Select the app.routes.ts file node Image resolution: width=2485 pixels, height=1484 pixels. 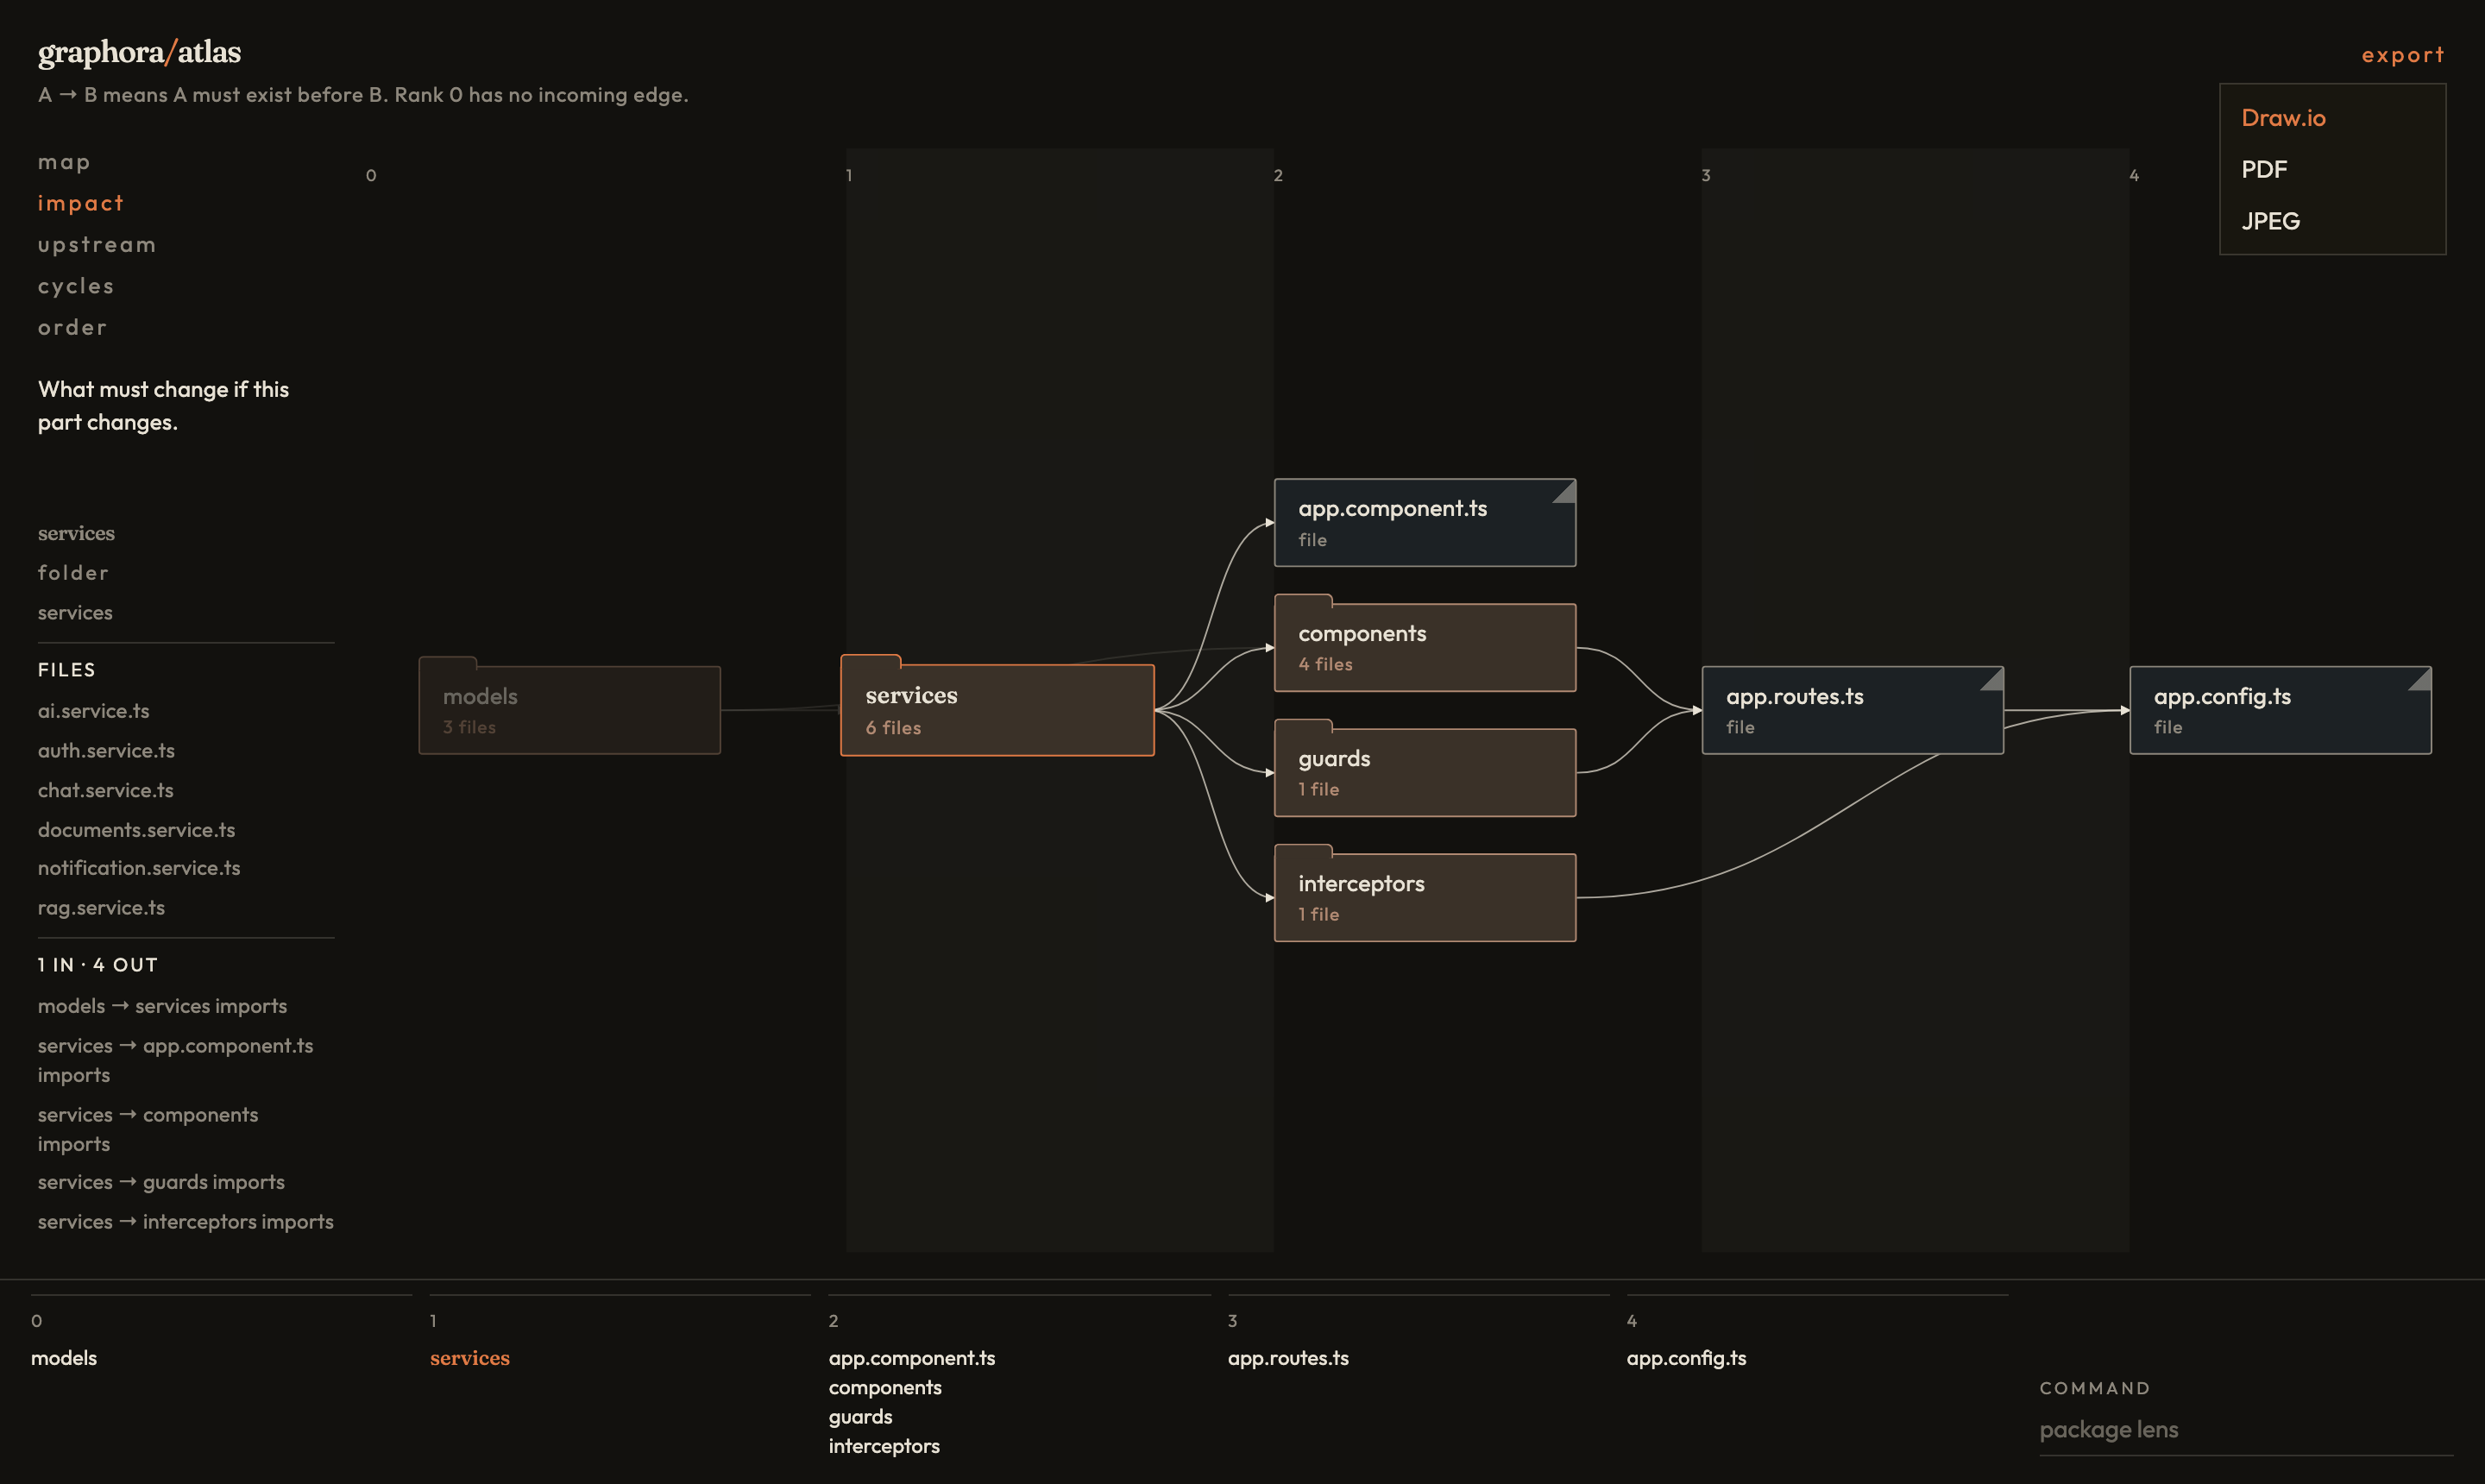click(1852, 710)
